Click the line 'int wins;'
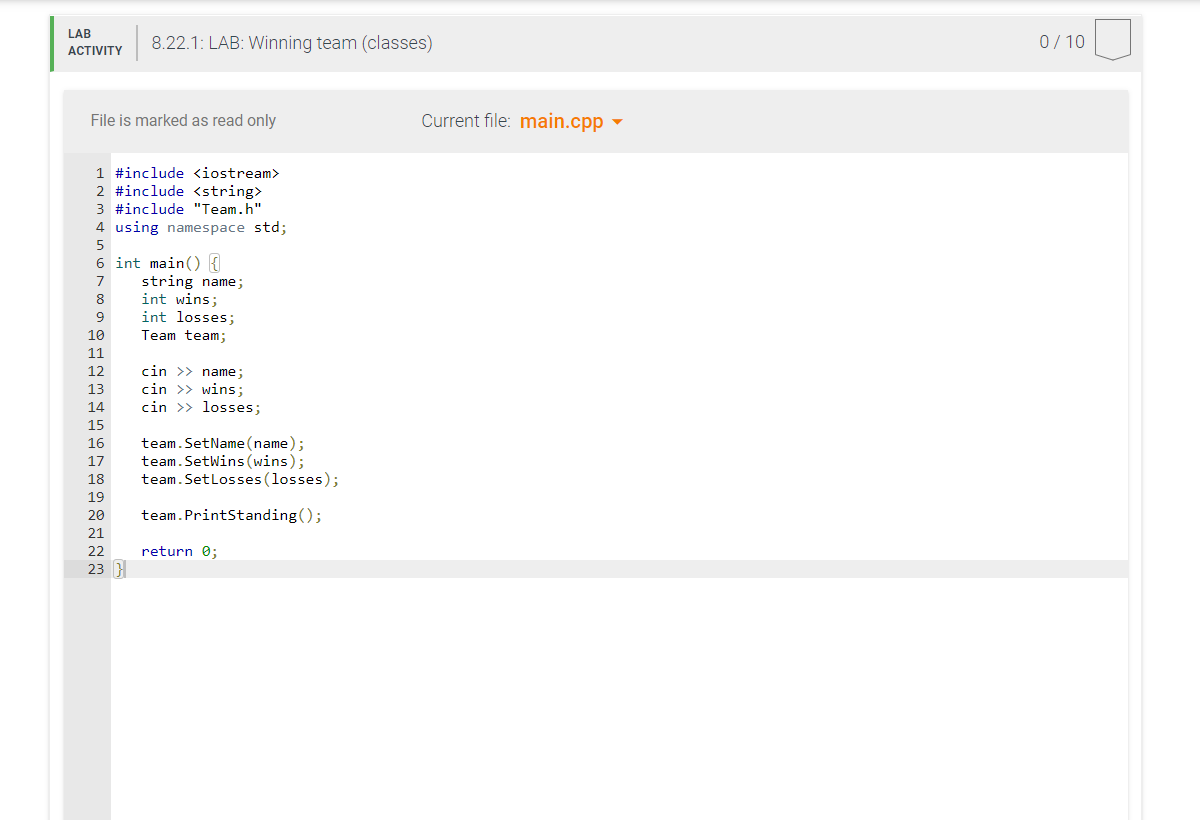 coord(179,299)
